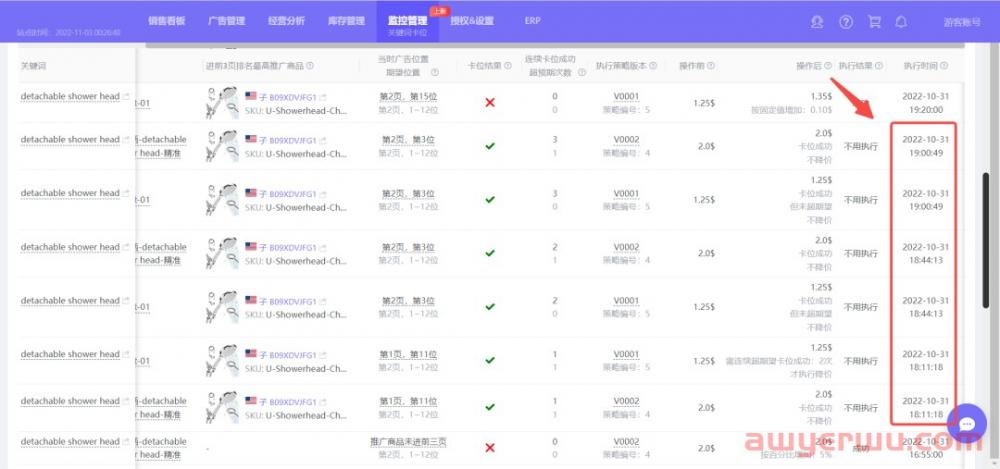Click info icon beside 期望位置 header

pos(435,73)
